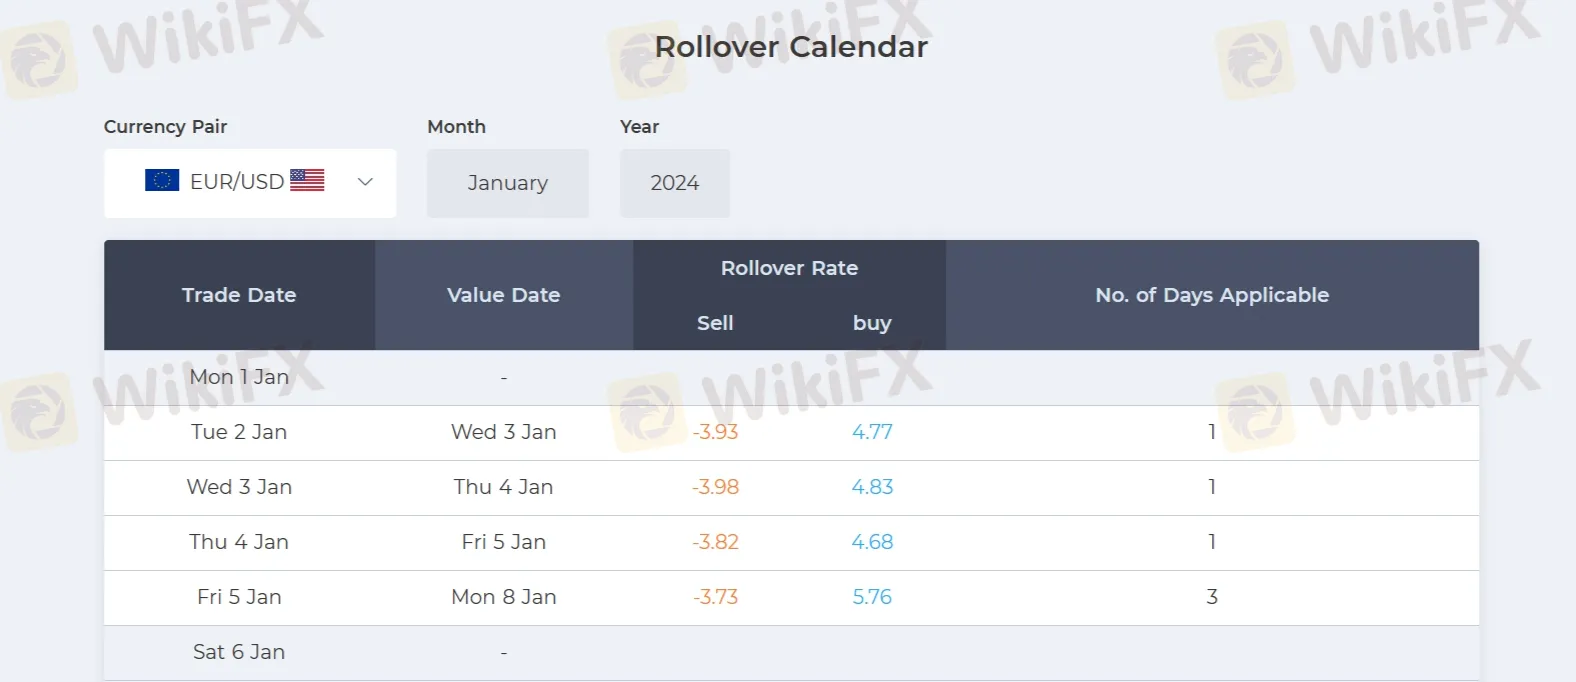
Task: Click the 2024 year field
Action: (674, 183)
